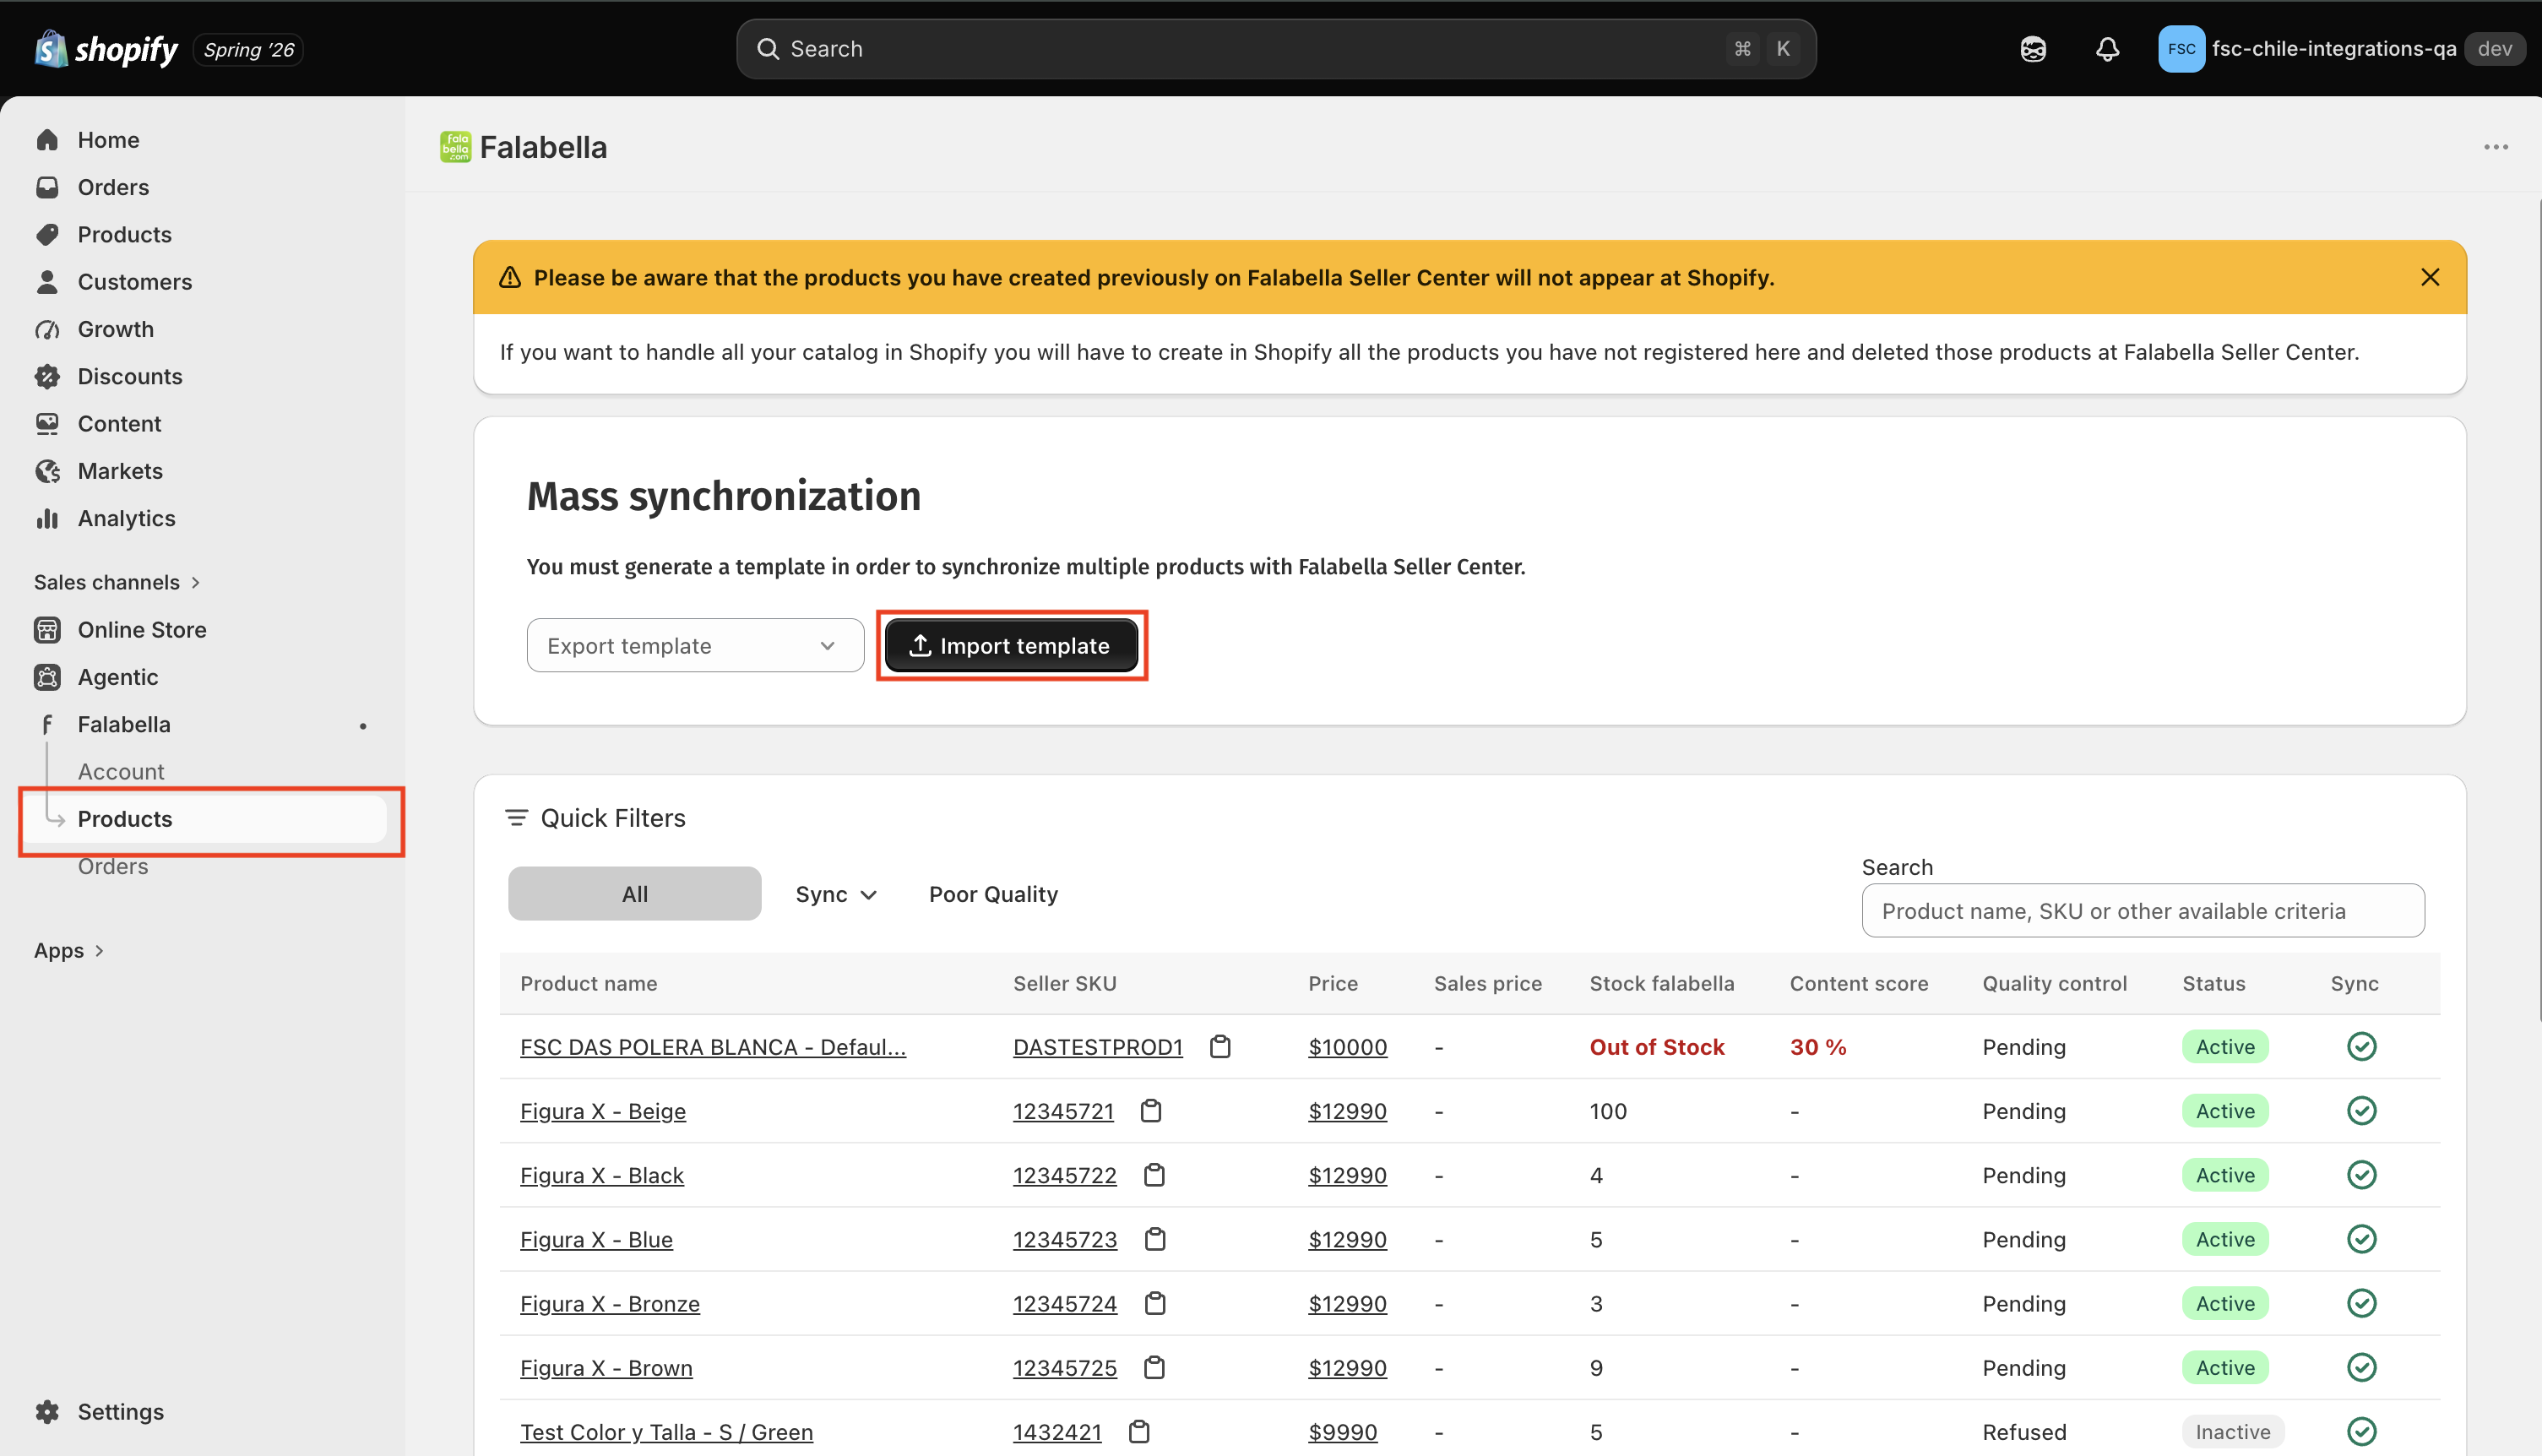The width and height of the screenshot is (2542, 1456).
Task: Copy SKU 12345724 with clipboard icon
Action: [1155, 1303]
